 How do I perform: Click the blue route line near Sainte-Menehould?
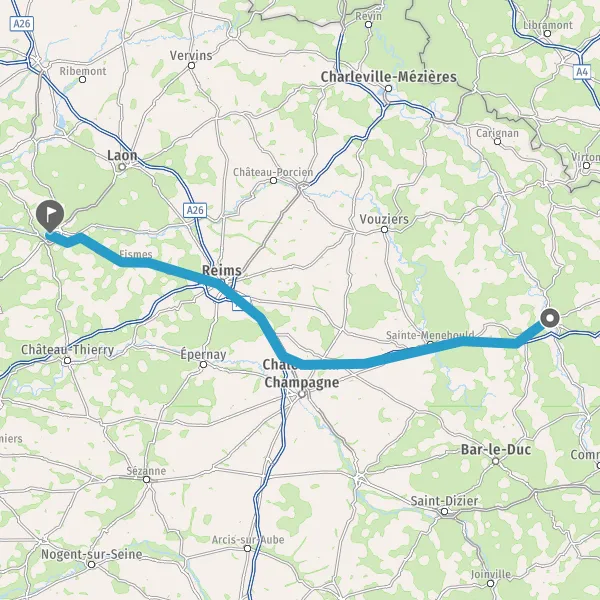pyautogui.click(x=430, y=347)
